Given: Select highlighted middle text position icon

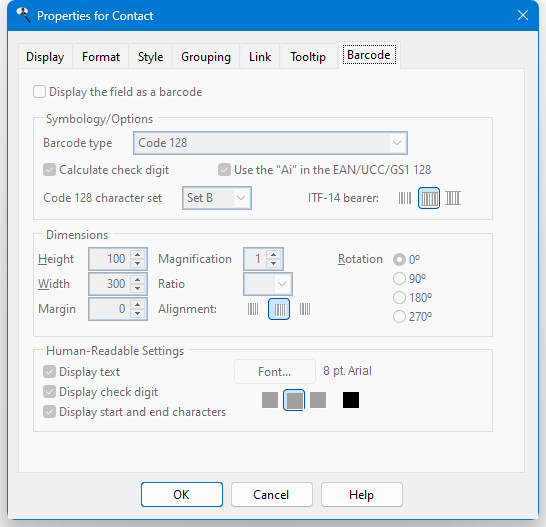Looking at the screenshot, I should click(294, 400).
